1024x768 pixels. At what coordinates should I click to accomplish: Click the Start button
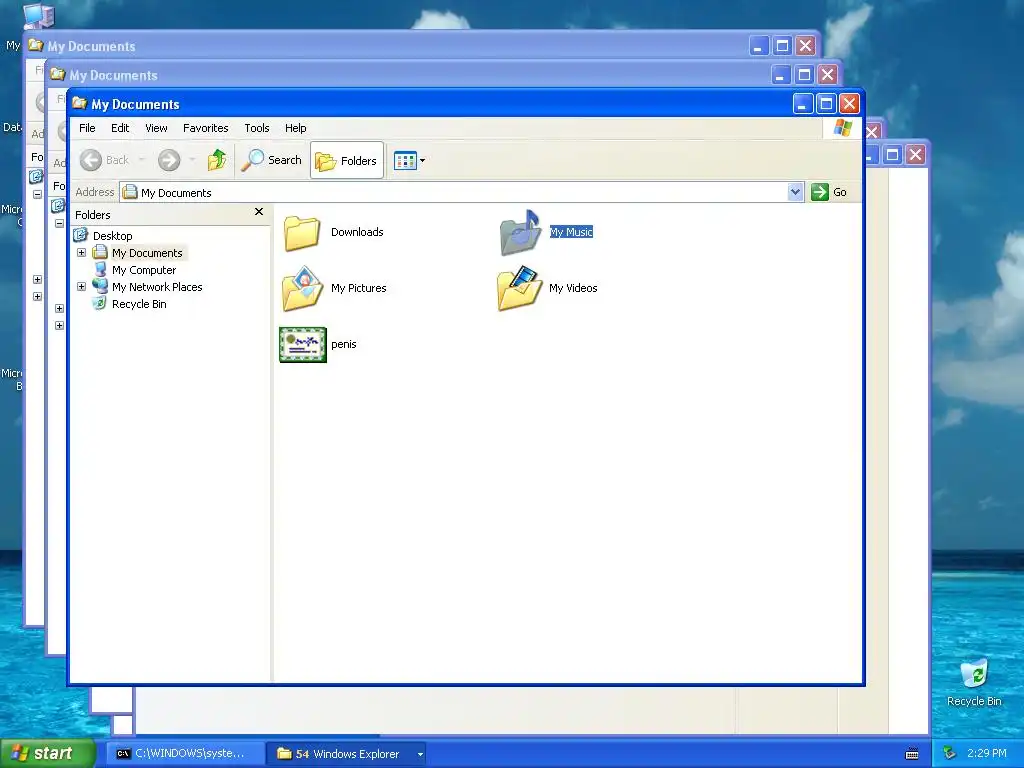pos(47,754)
